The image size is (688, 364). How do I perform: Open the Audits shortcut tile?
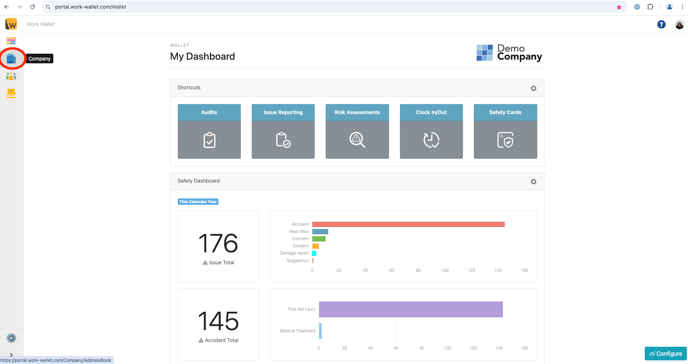click(209, 131)
